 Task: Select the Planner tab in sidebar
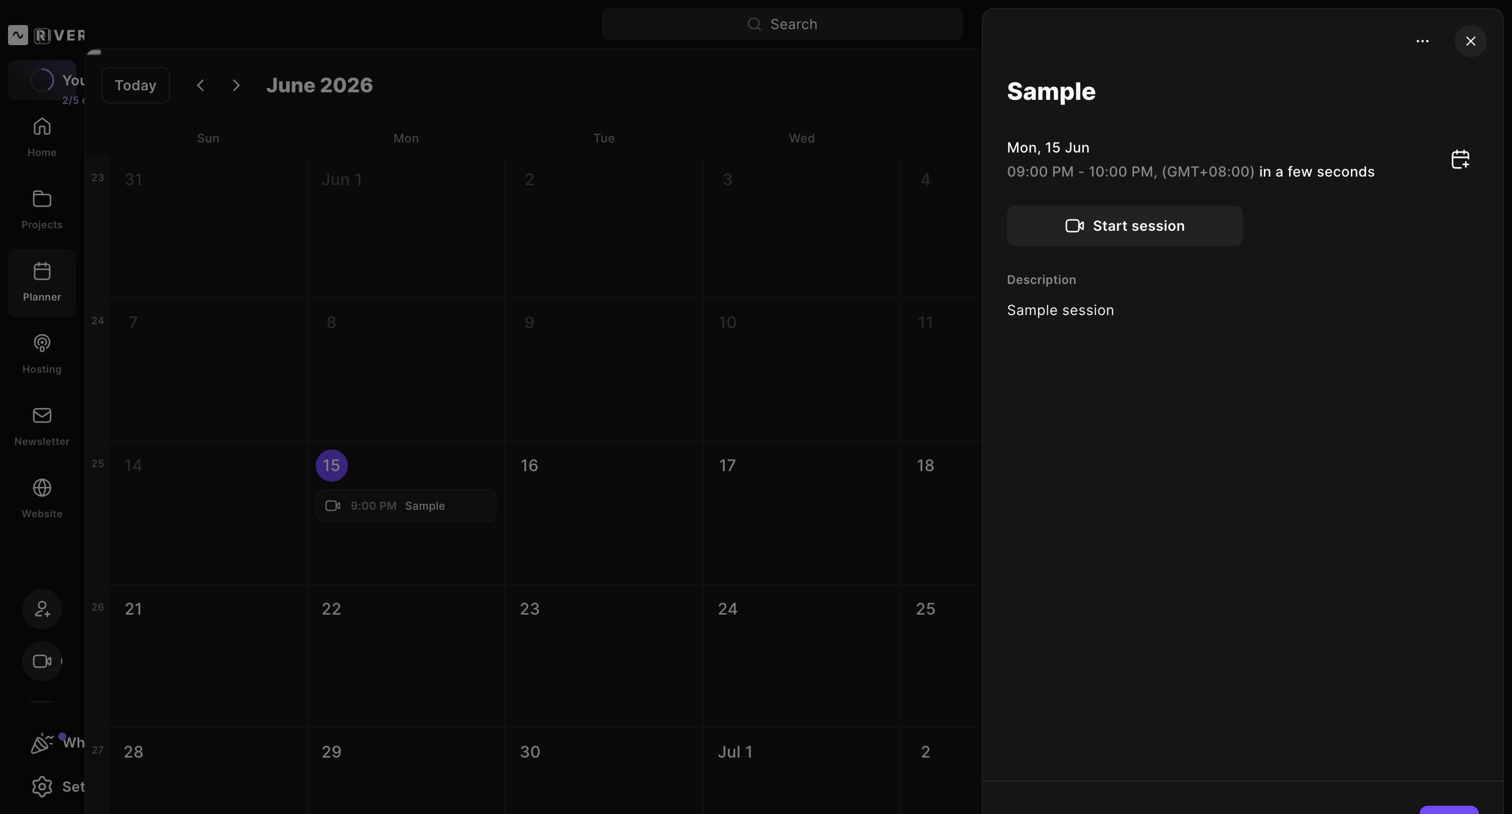coord(42,283)
